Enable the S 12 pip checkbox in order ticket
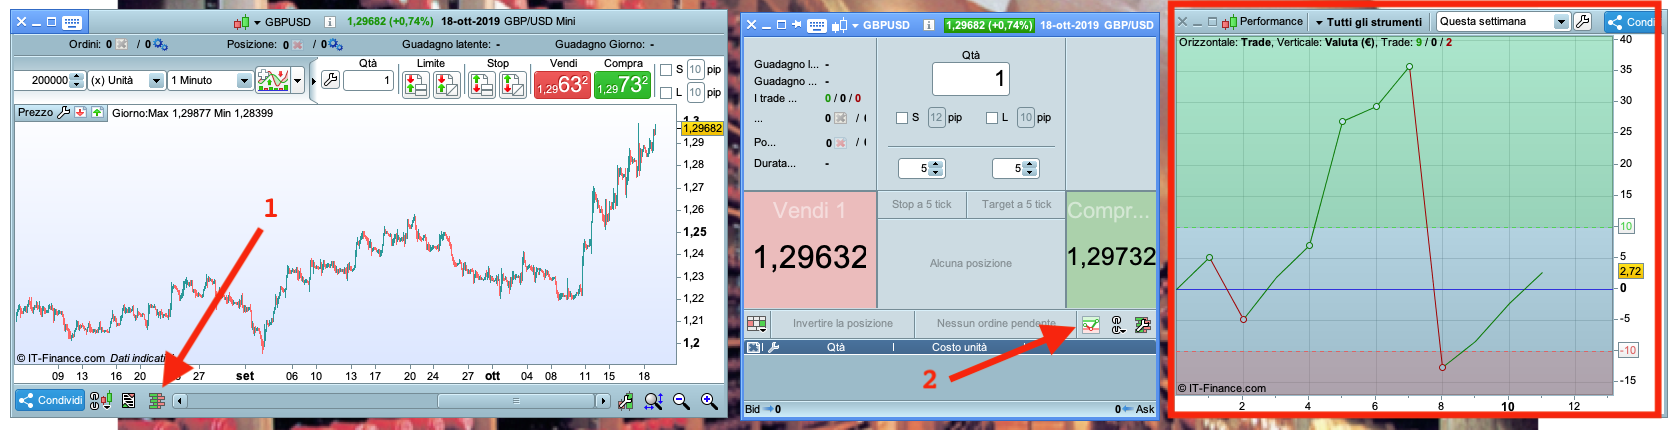 [x=902, y=118]
